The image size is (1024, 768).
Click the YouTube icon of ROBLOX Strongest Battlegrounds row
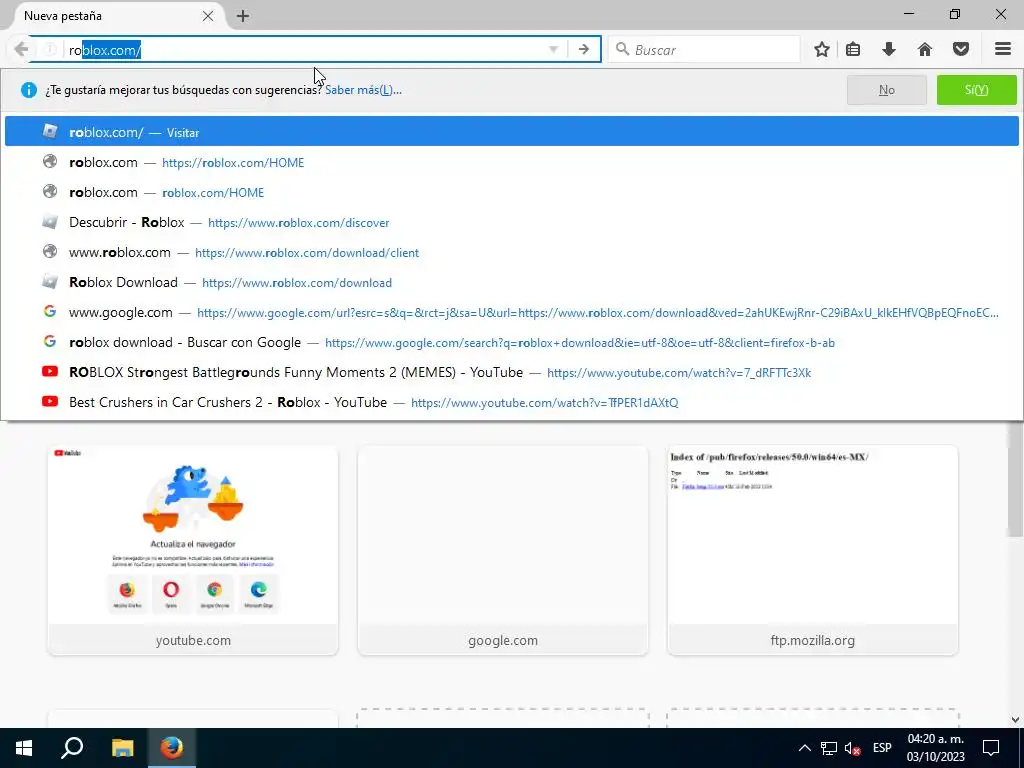click(50, 372)
